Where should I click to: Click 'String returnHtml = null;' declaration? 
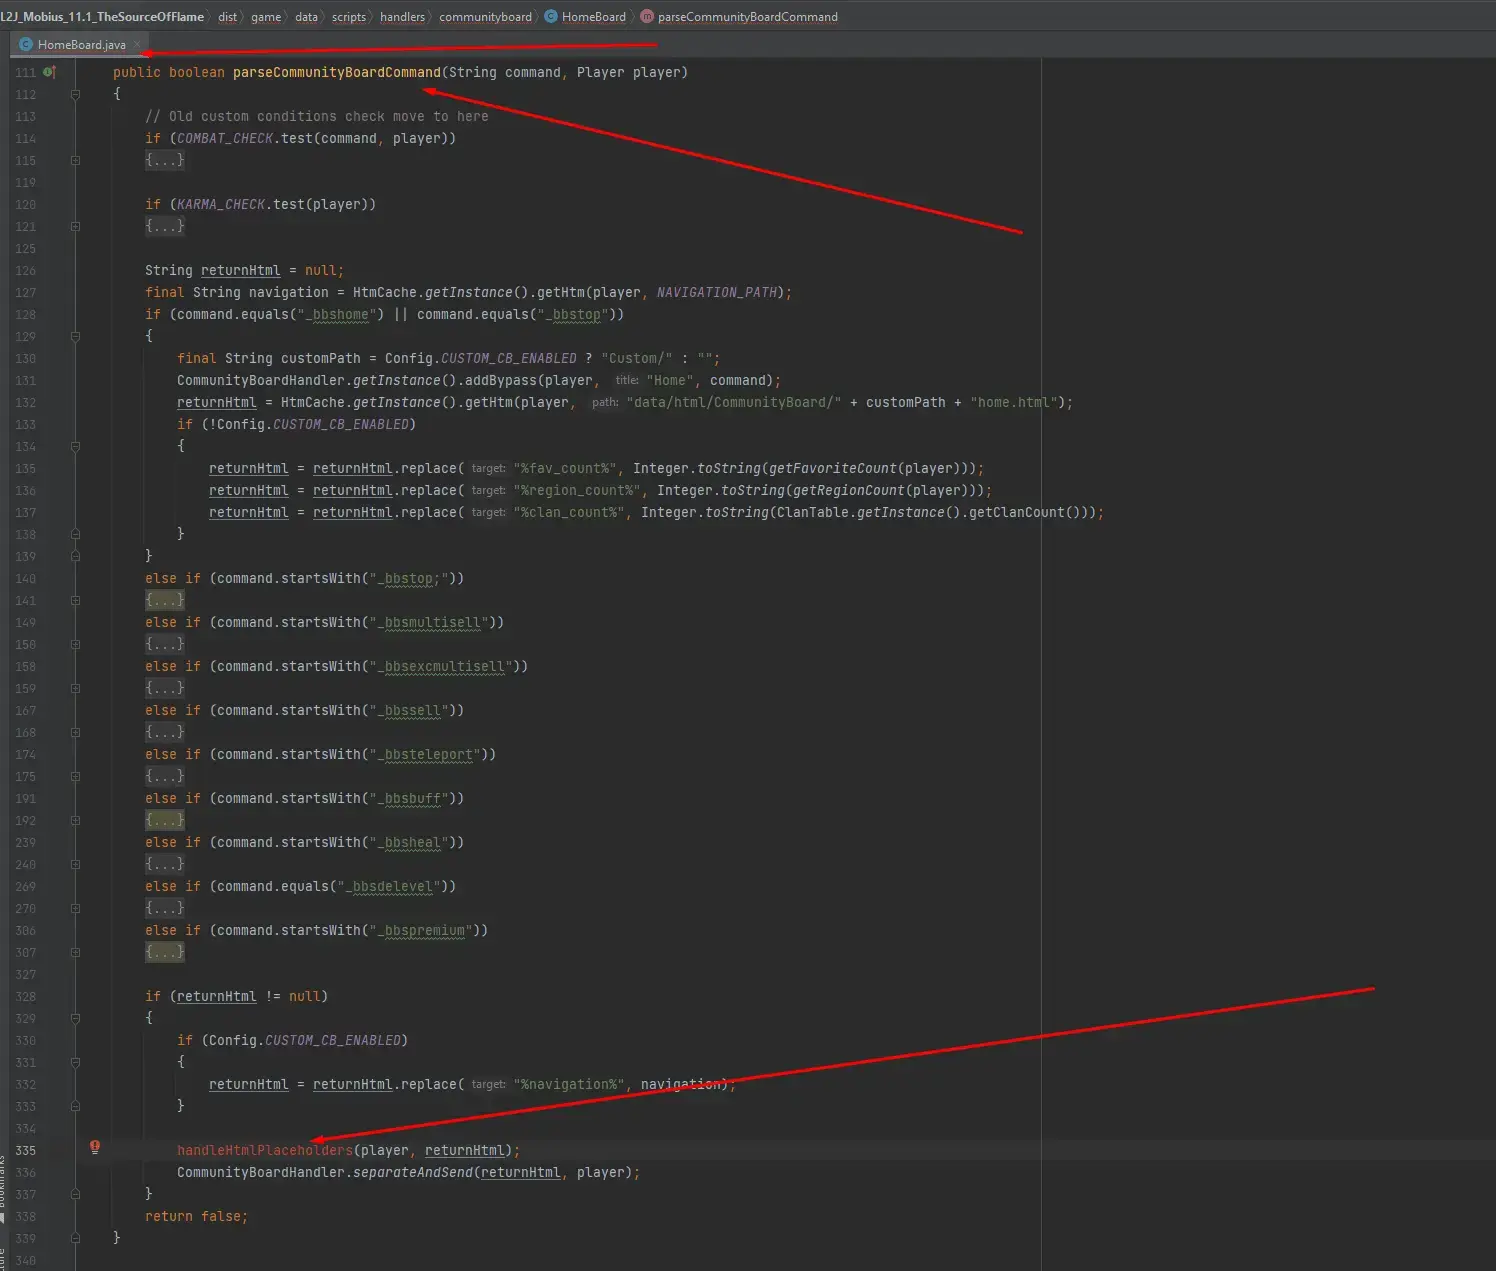(x=245, y=270)
